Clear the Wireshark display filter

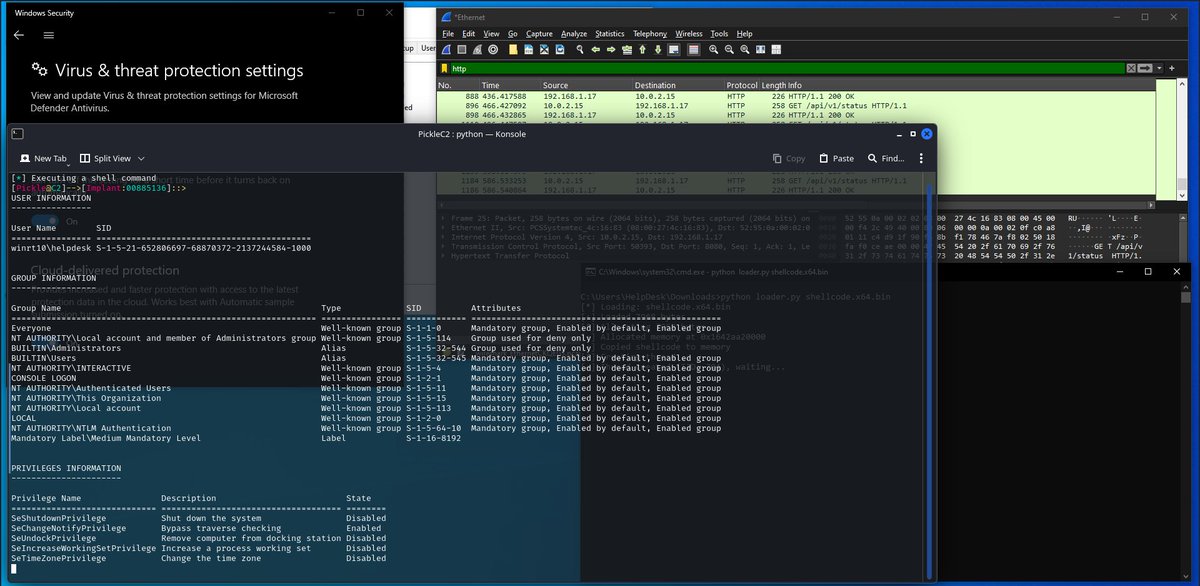[1131, 68]
